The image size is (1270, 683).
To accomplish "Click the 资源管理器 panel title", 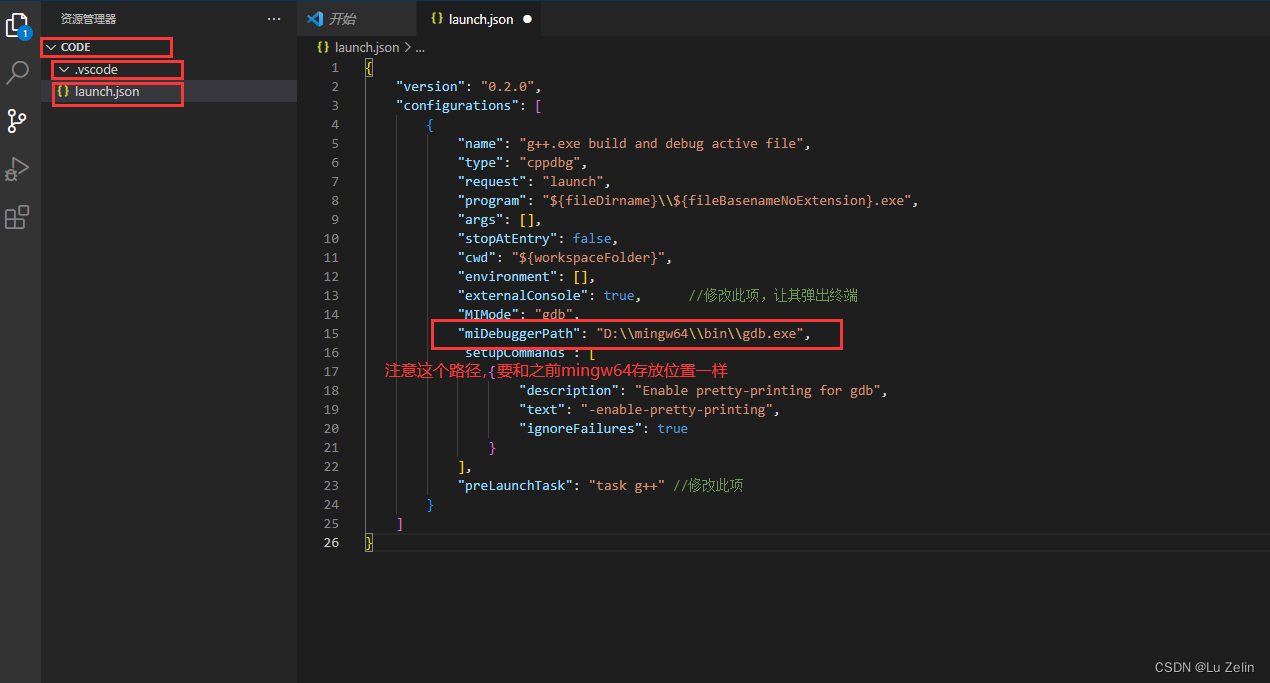I will coord(88,19).
